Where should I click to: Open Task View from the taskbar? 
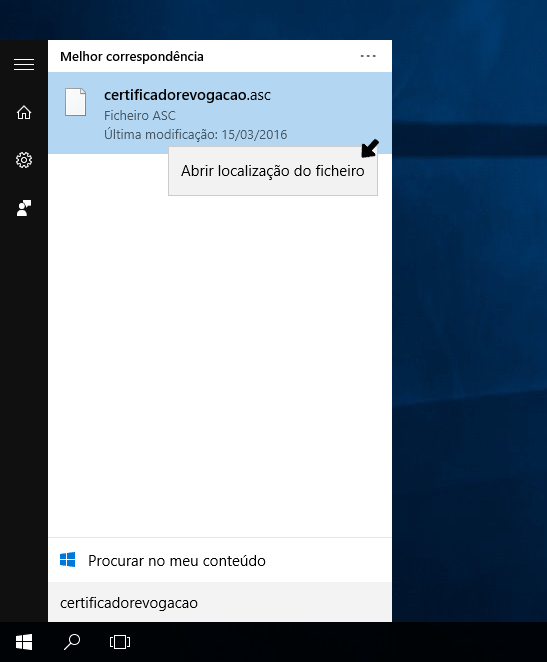120,642
